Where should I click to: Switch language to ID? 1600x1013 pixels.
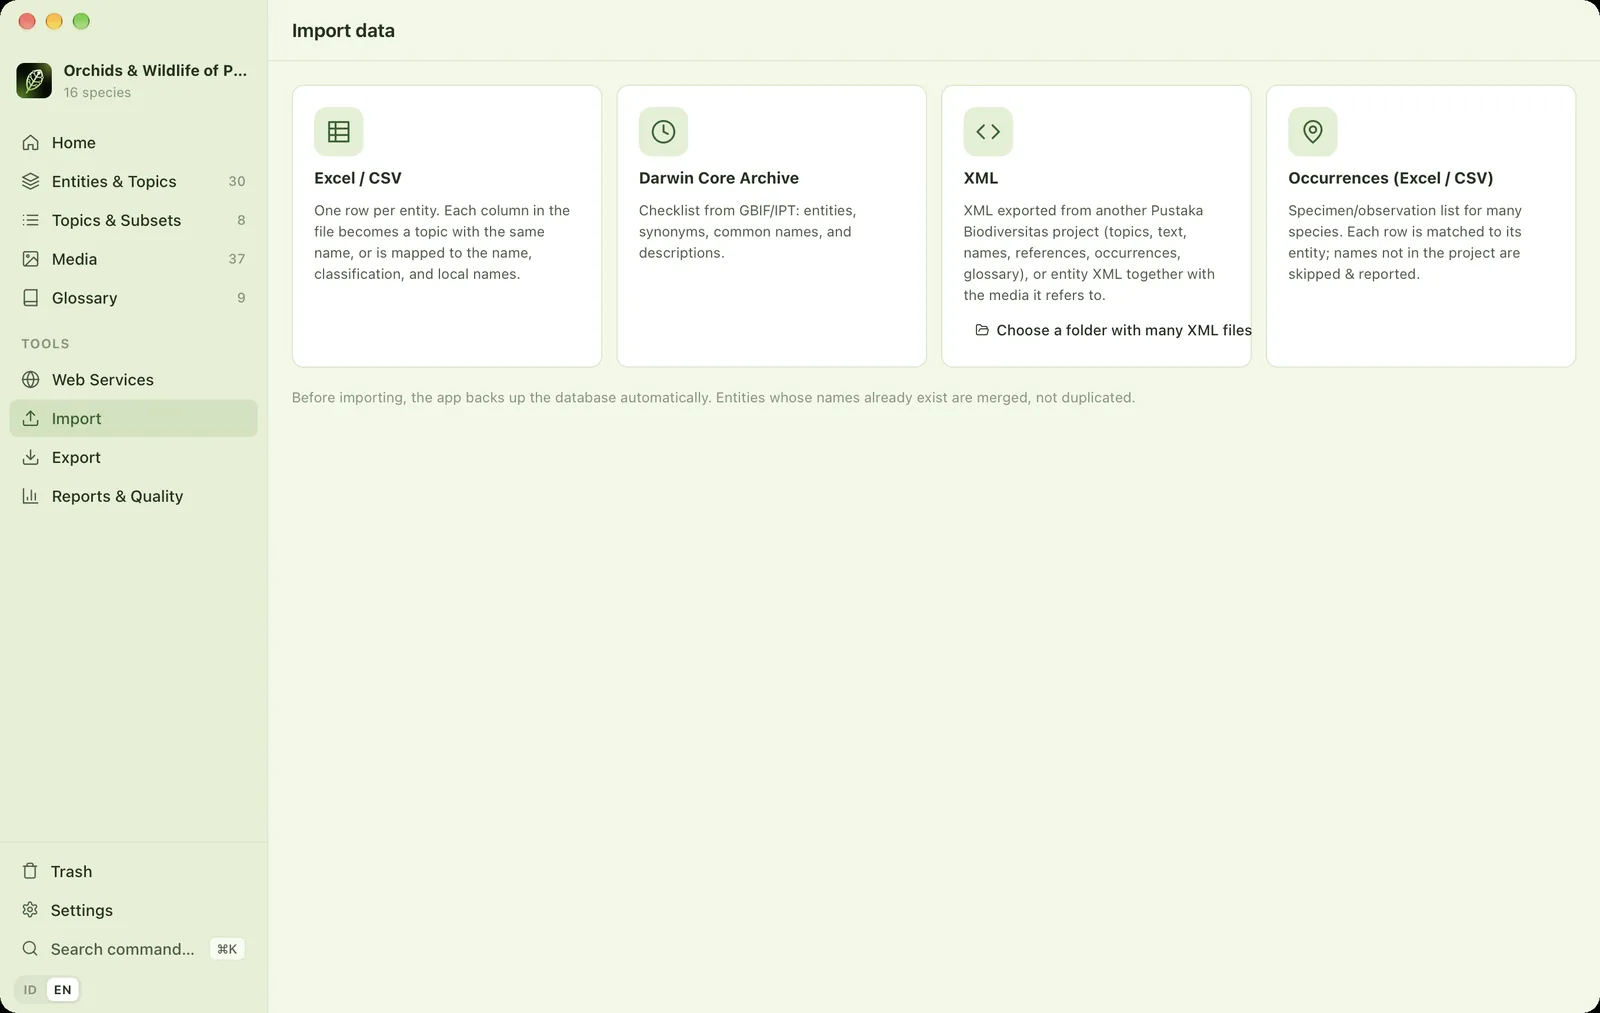[30, 990]
